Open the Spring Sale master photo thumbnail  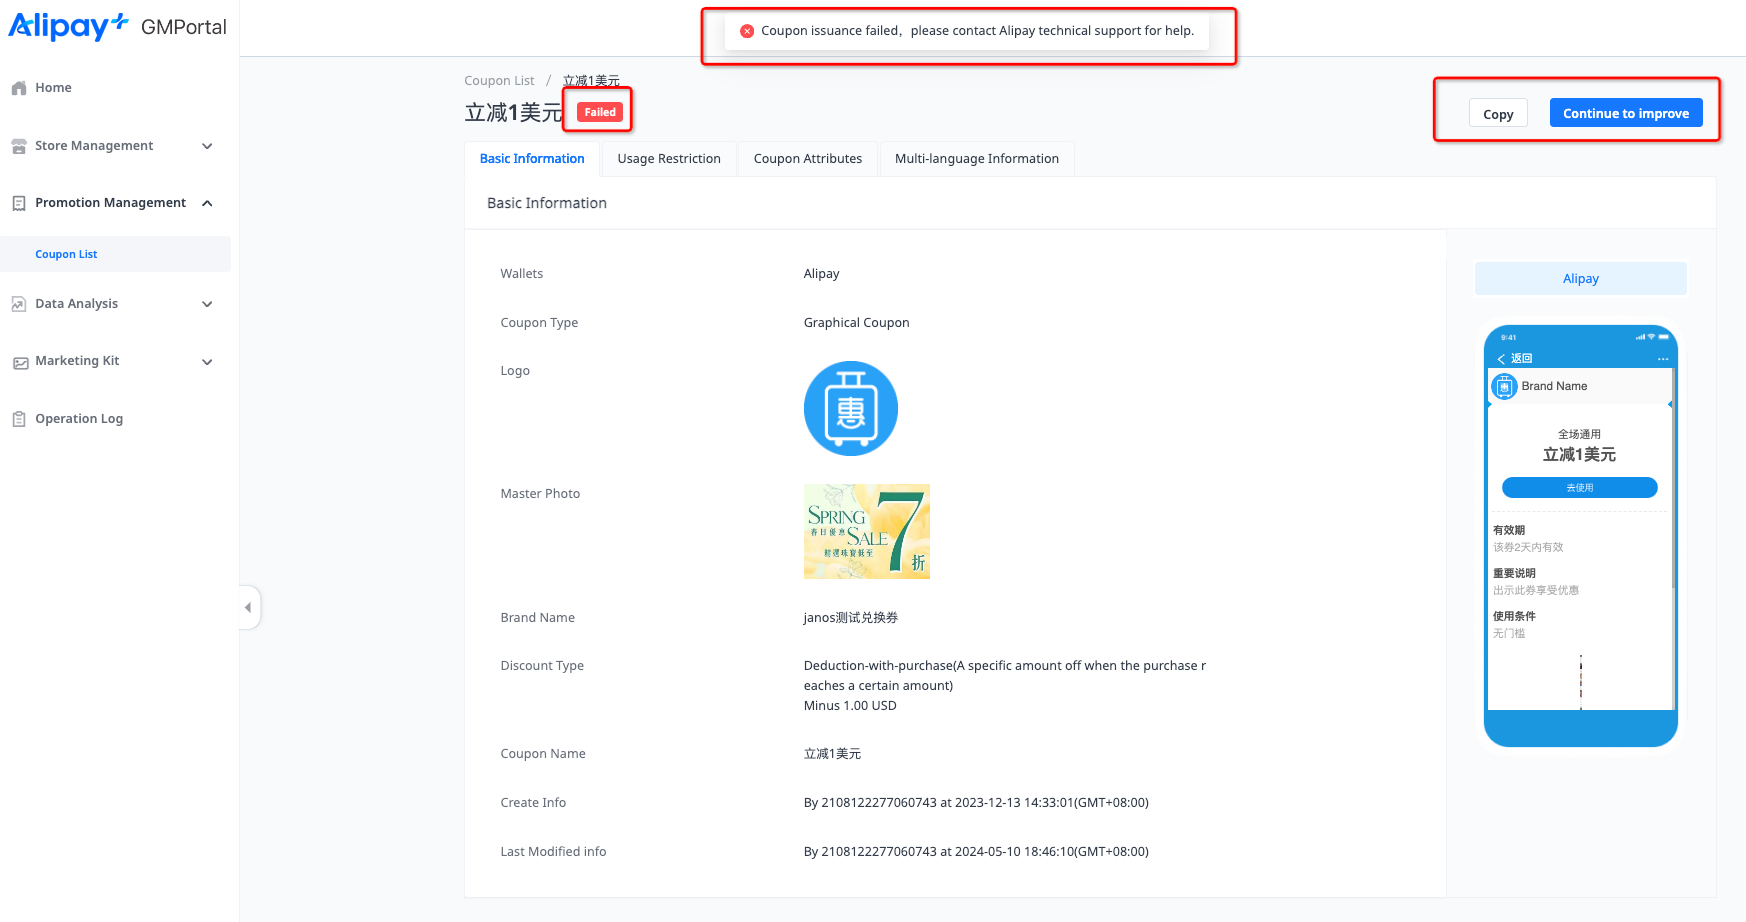(866, 531)
